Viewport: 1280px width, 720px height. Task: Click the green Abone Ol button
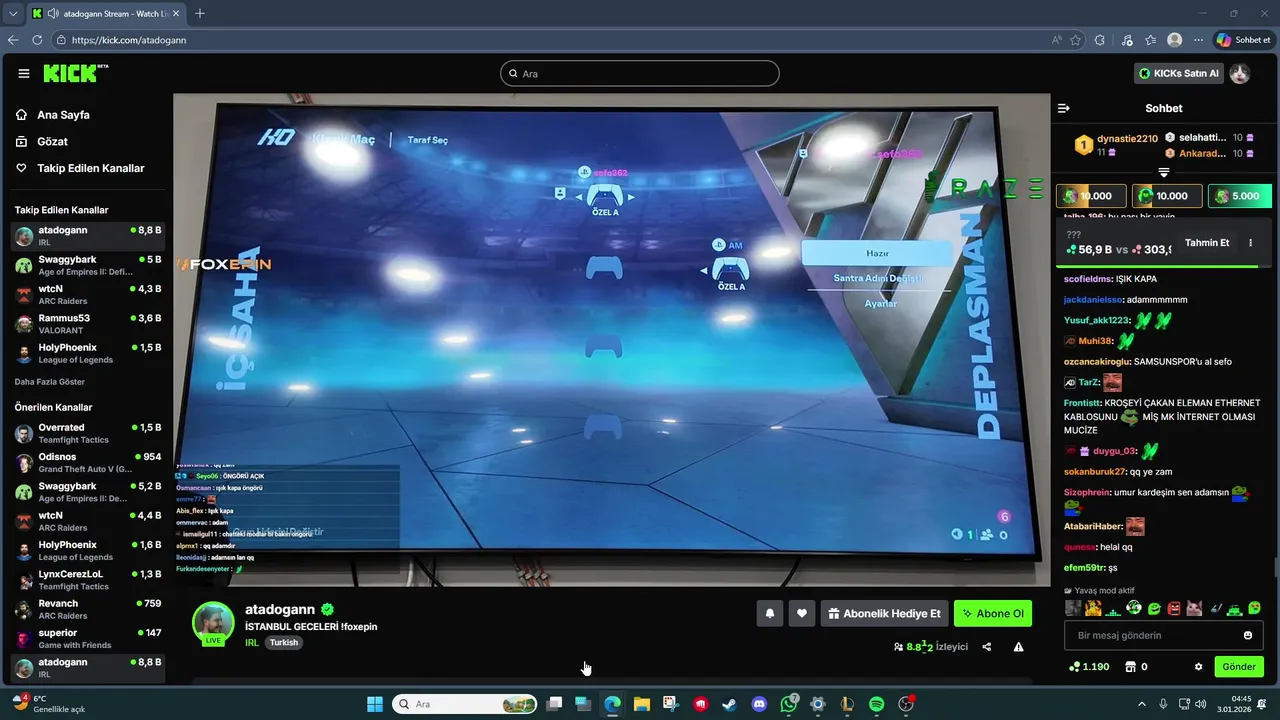click(993, 614)
